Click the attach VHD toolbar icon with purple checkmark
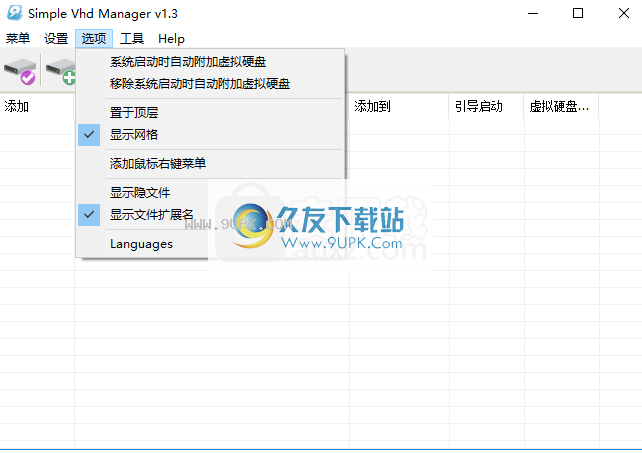Screen dimensions: 642x453 point(20,71)
